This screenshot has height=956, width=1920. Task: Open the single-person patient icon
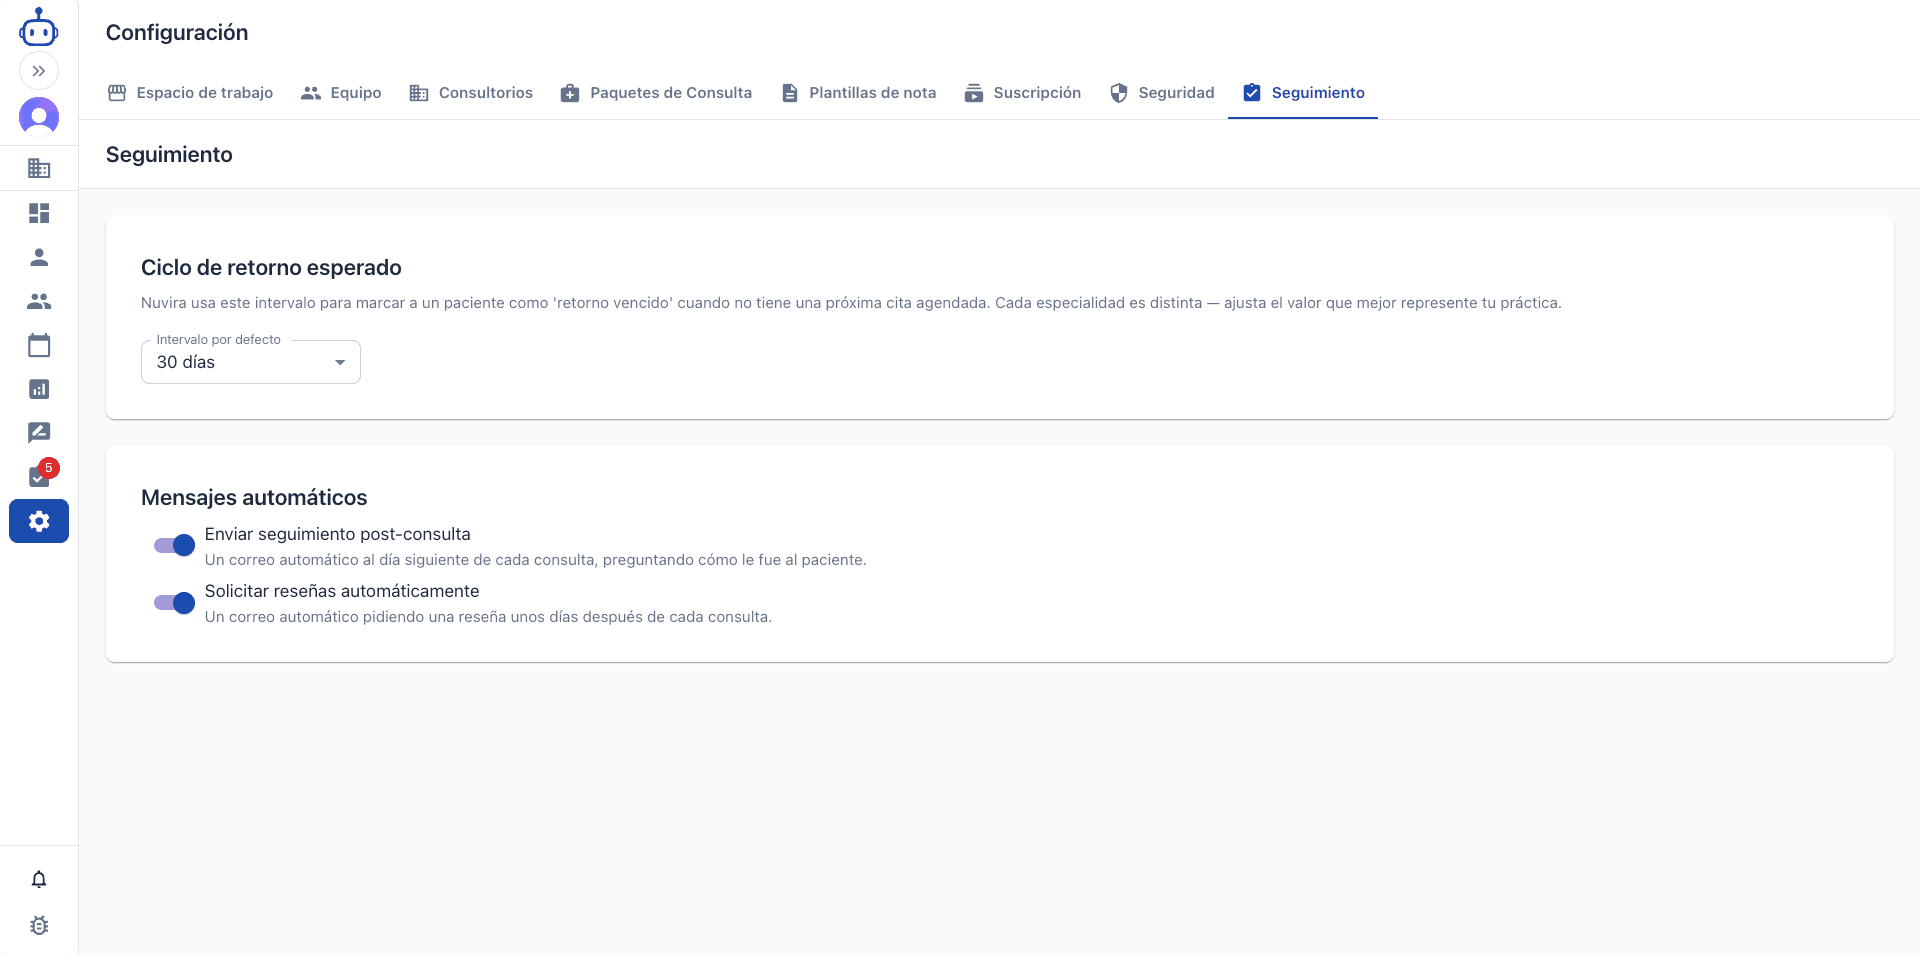(x=39, y=257)
